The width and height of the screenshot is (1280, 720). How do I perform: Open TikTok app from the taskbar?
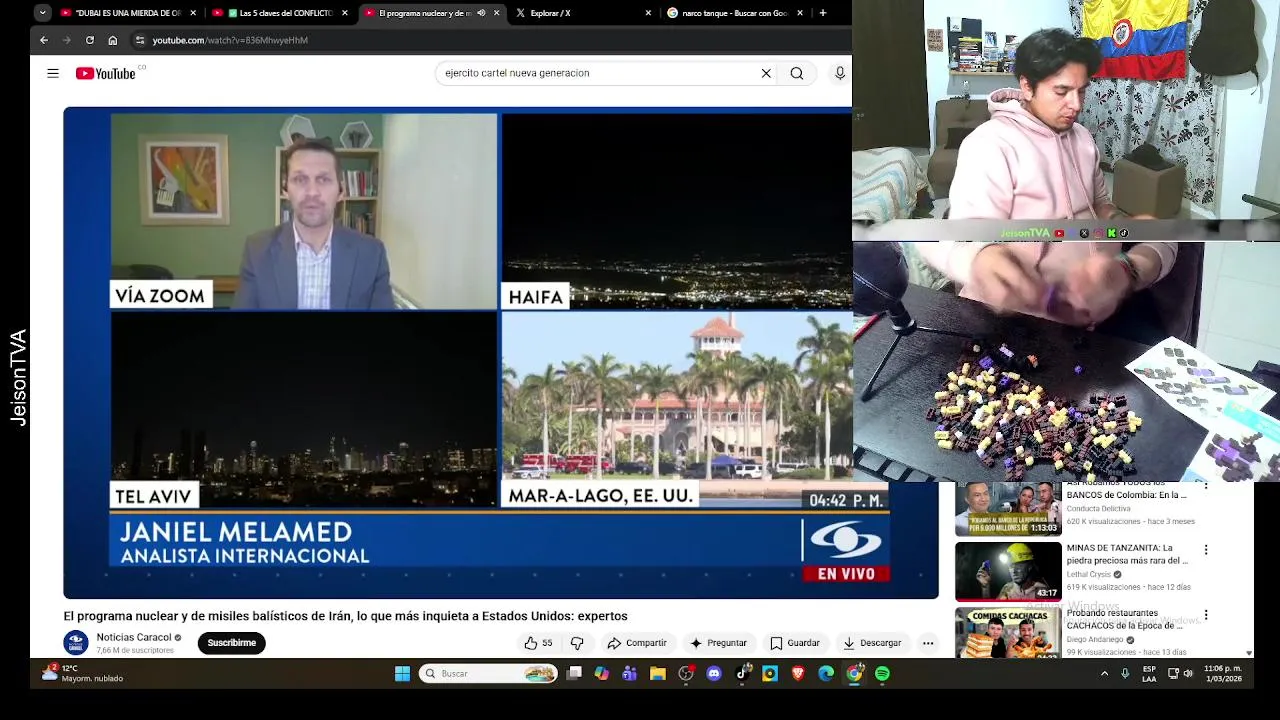pyautogui.click(x=742, y=674)
